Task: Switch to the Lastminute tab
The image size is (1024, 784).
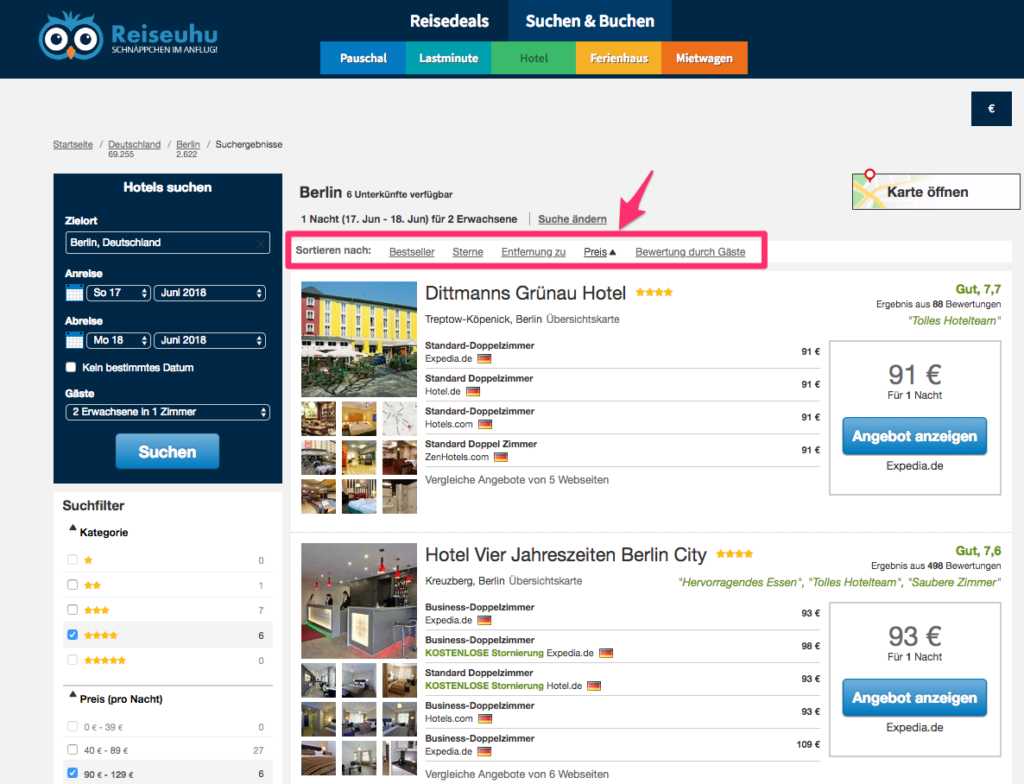Action: click(448, 58)
